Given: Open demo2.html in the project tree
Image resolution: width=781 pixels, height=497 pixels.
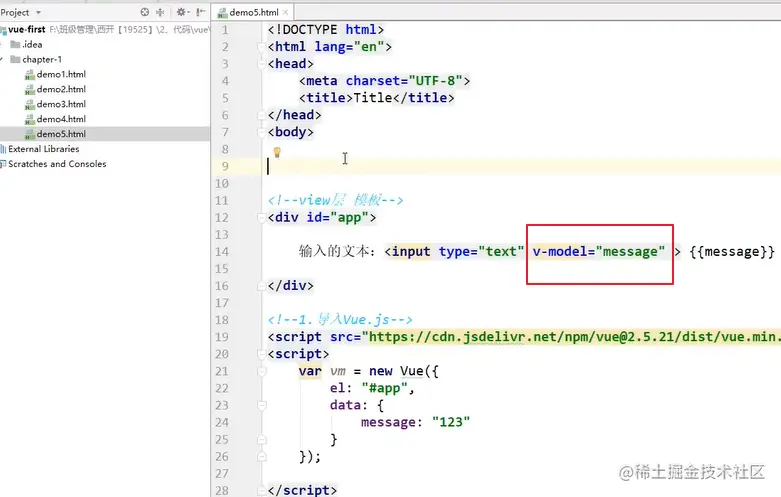Looking at the screenshot, I should 61,89.
